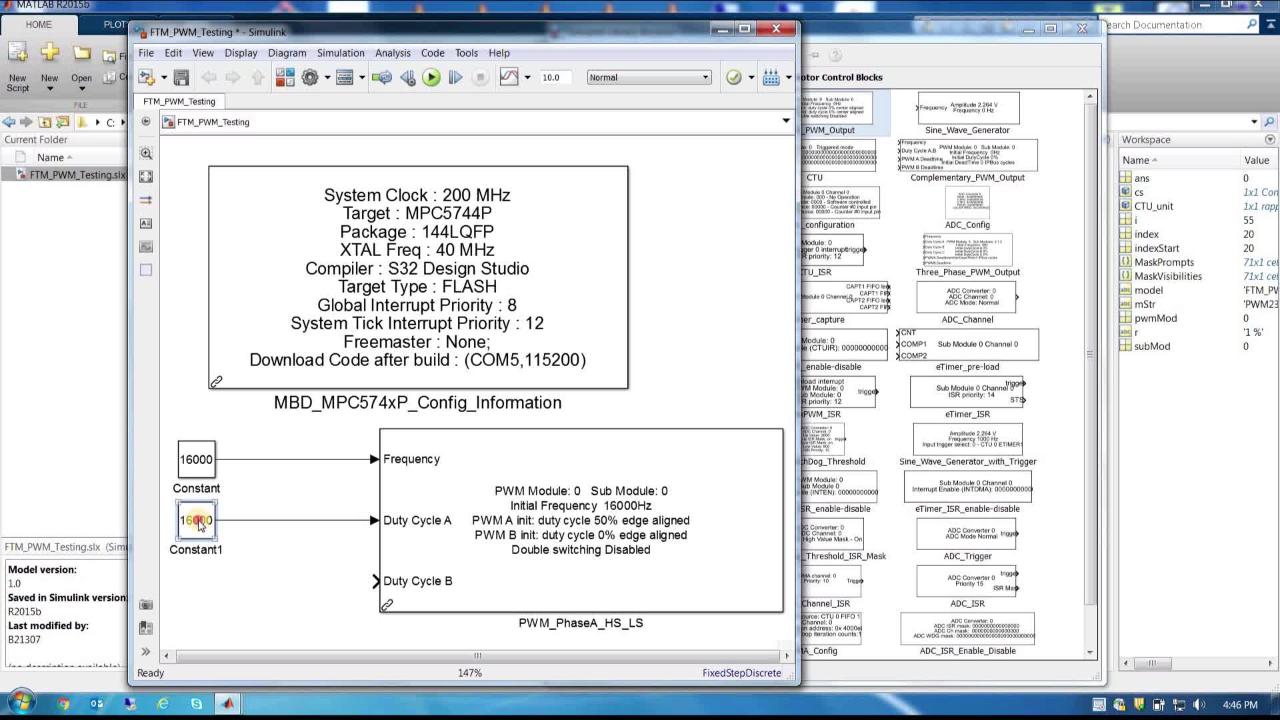
Task: Expand the FTM_PWM_Testing breadcrumb path dropdown
Action: (786, 122)
